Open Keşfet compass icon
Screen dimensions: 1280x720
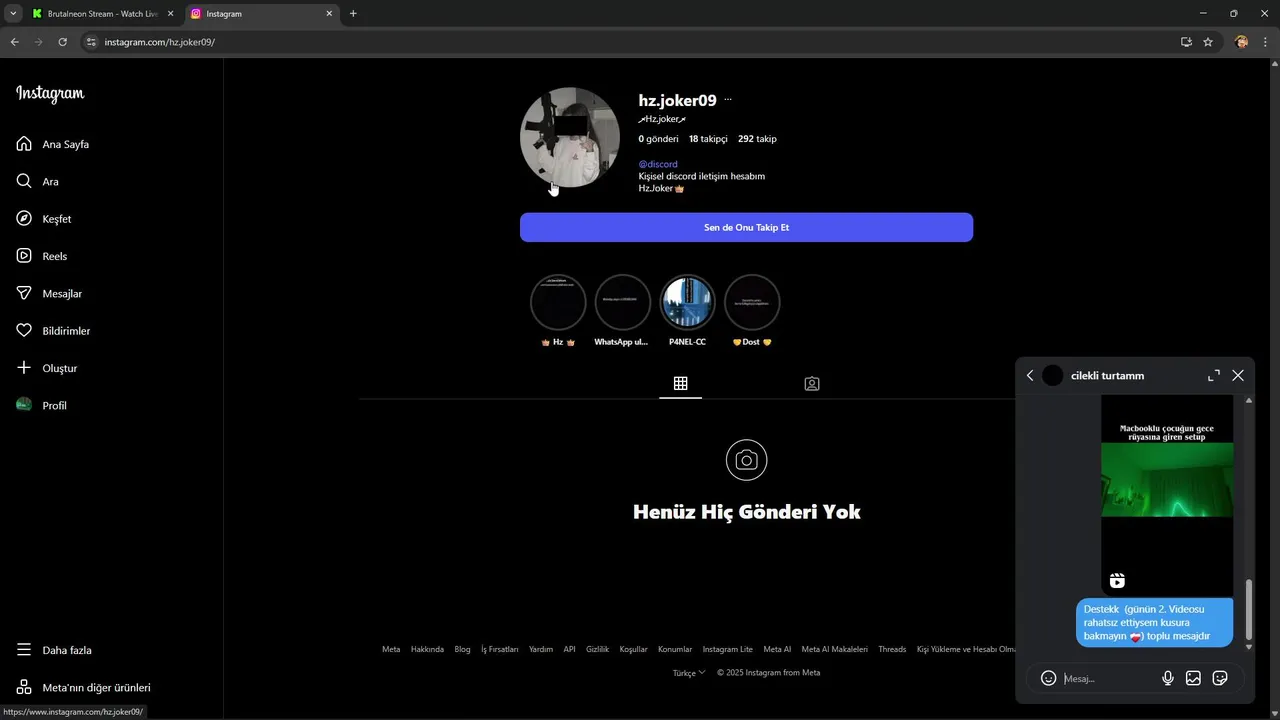24,218
